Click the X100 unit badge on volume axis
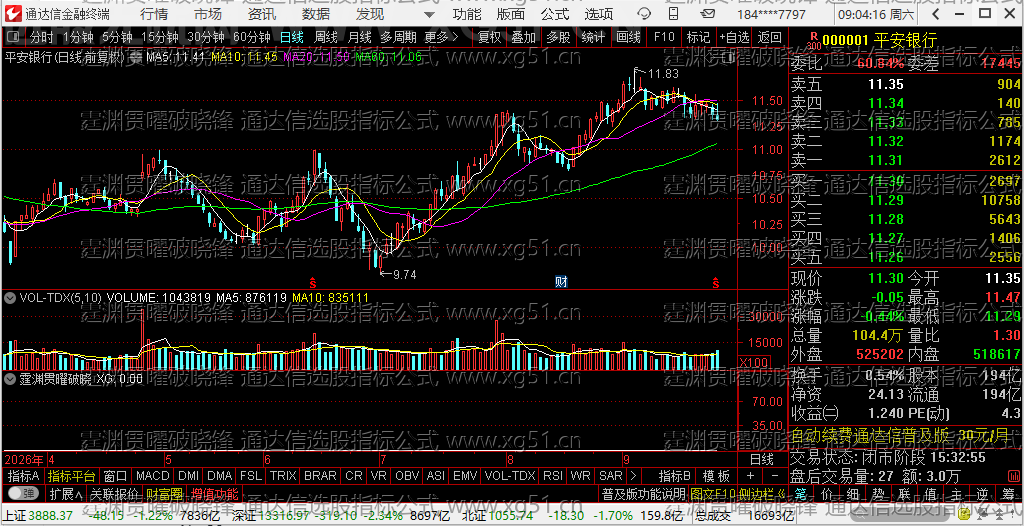 pos(752,363)
